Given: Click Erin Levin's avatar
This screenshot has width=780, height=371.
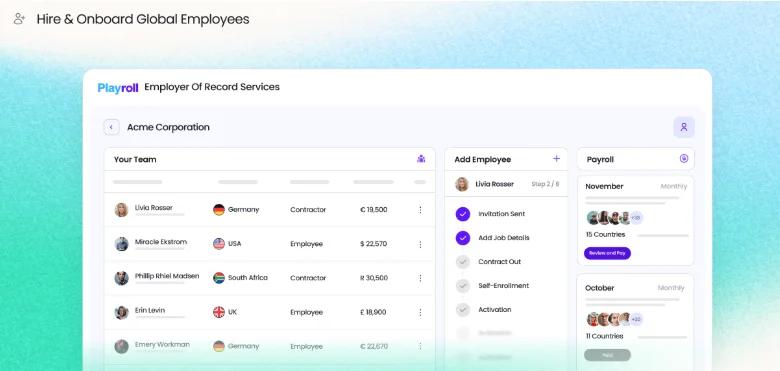Looking at the screenshot, I should click(x=121, y=312).
